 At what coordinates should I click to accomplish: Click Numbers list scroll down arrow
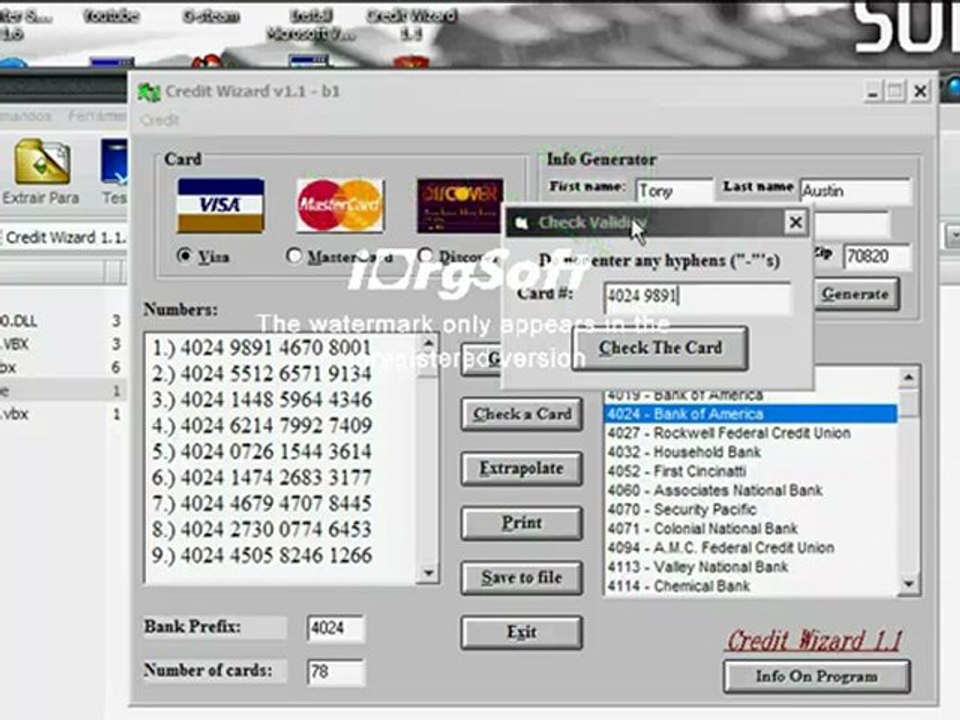(429, 573)
